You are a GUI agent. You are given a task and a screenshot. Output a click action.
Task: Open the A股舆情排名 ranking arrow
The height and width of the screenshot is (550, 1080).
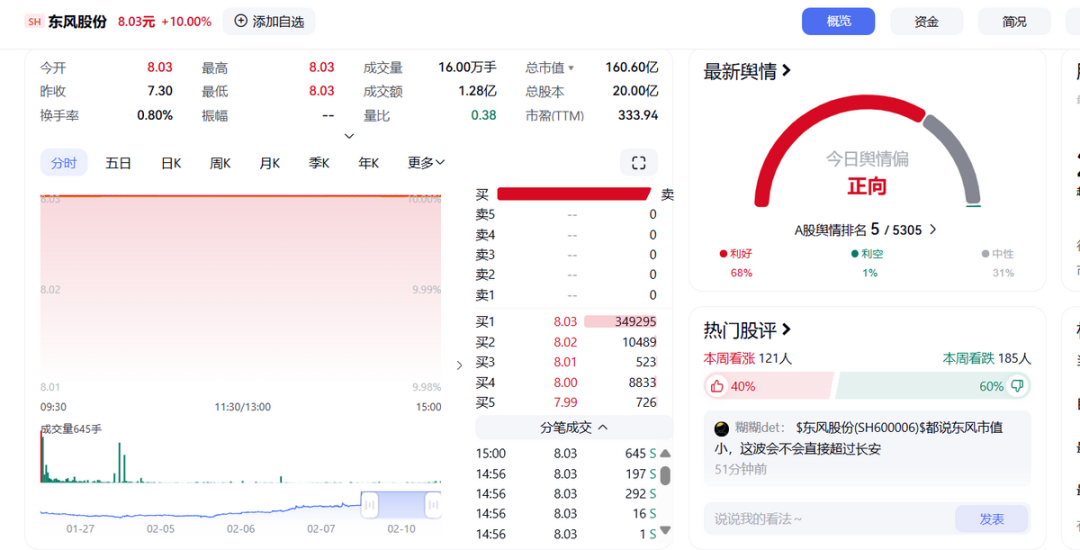click(x=933, y=230)
